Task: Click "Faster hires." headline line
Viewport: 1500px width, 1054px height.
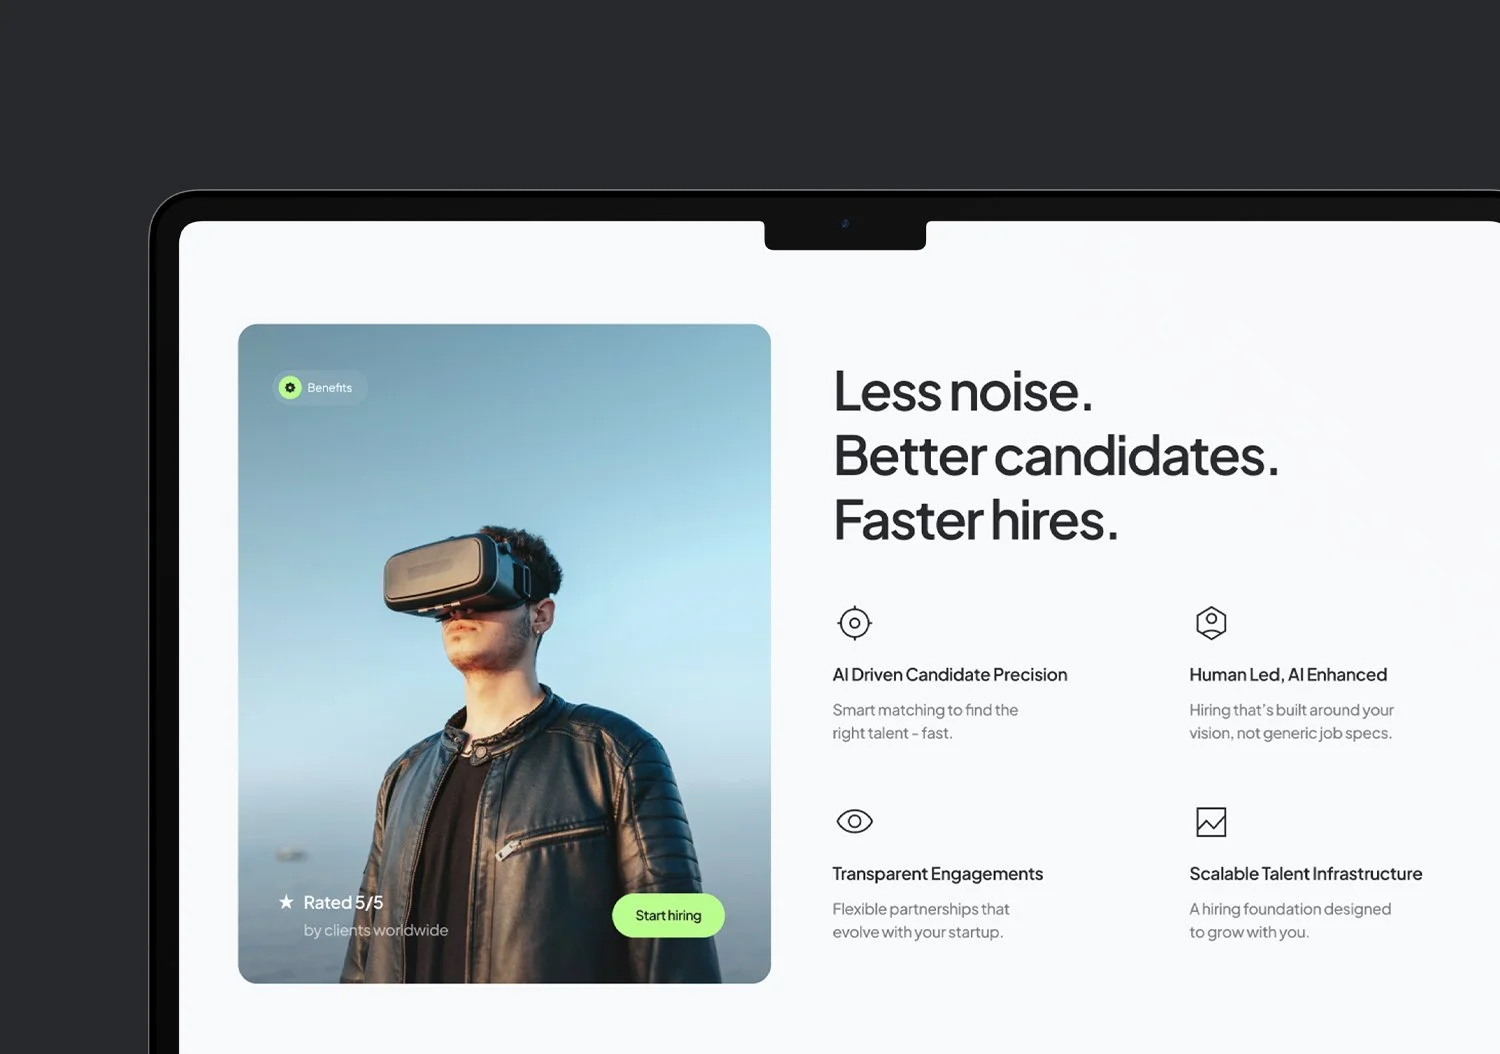Action: pyautogui.click(x=976, y=521)
